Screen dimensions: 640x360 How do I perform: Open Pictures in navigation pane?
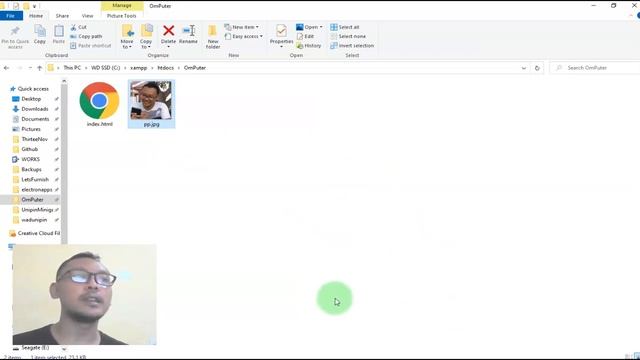[x=31, y=129]
